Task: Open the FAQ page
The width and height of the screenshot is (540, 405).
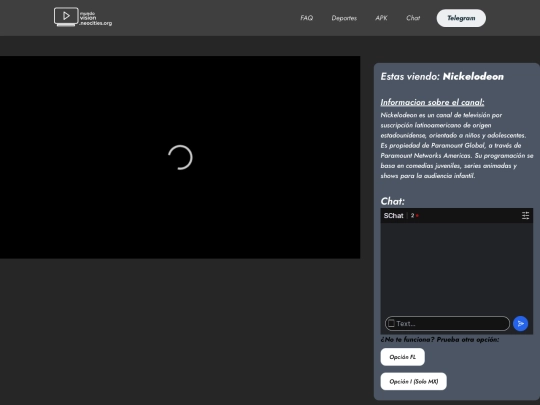Action: (x=307, y=18)
